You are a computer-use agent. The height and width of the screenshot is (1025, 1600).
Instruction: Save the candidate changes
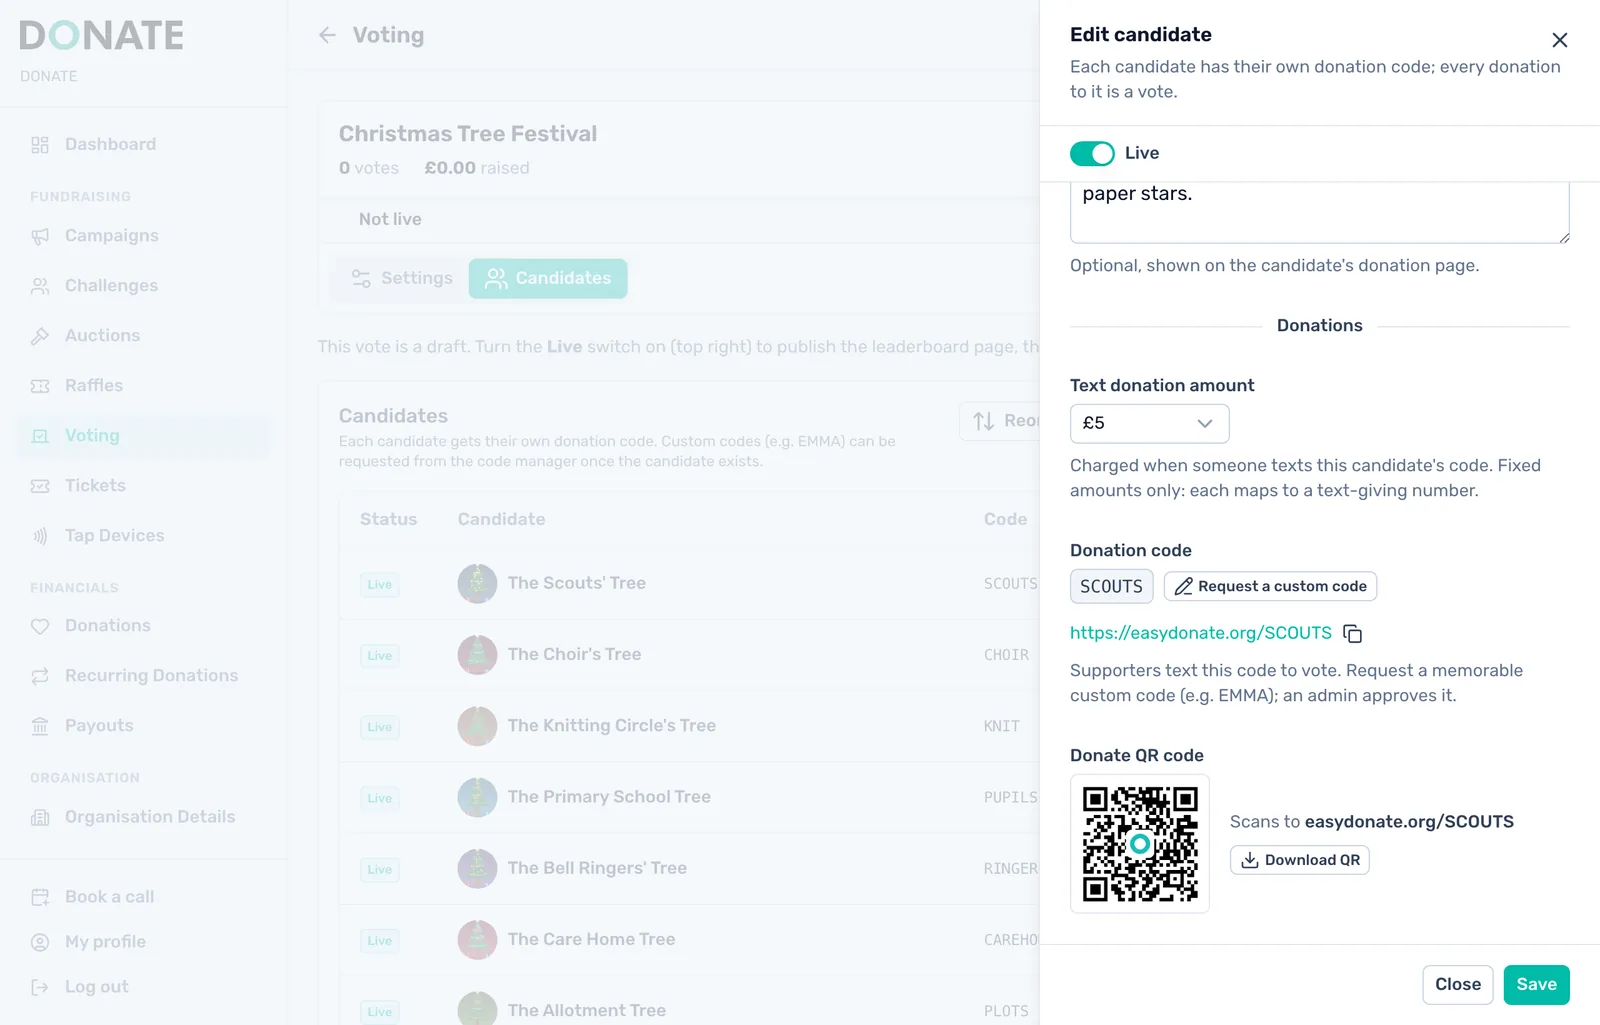(1536, 984)
